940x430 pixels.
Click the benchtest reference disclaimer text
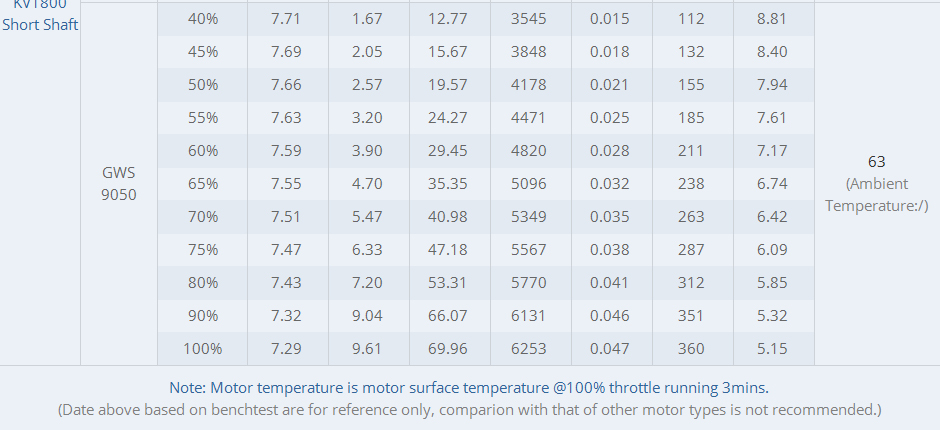(469, 410)
